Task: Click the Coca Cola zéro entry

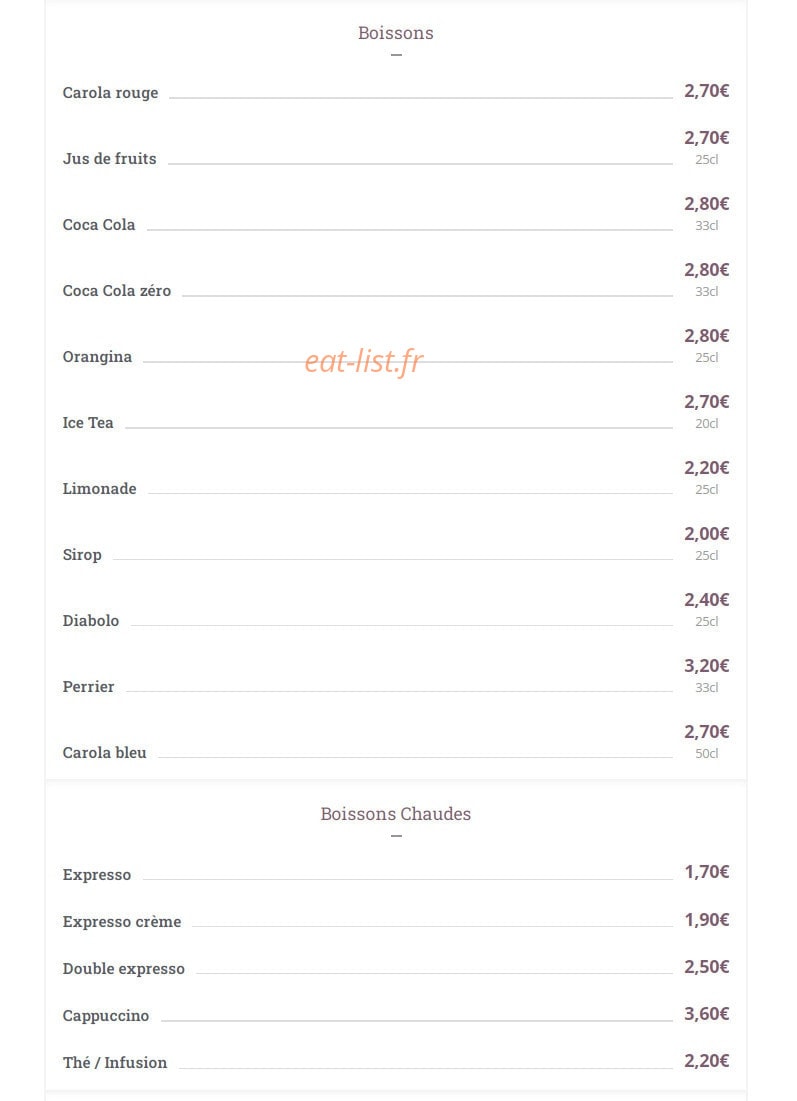Action: (x=117, y=291)
